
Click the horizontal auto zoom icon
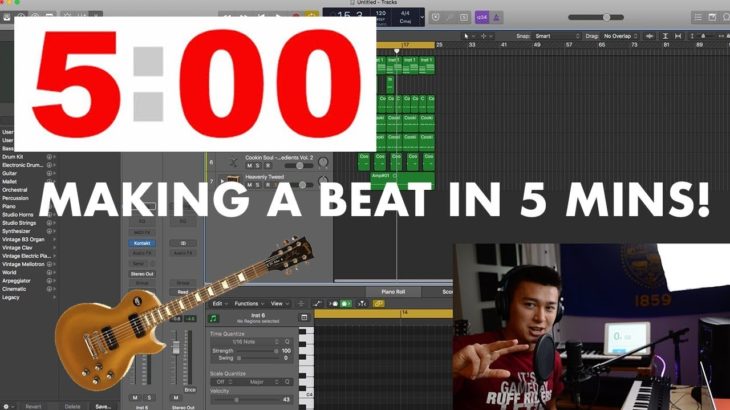(678, 36)
